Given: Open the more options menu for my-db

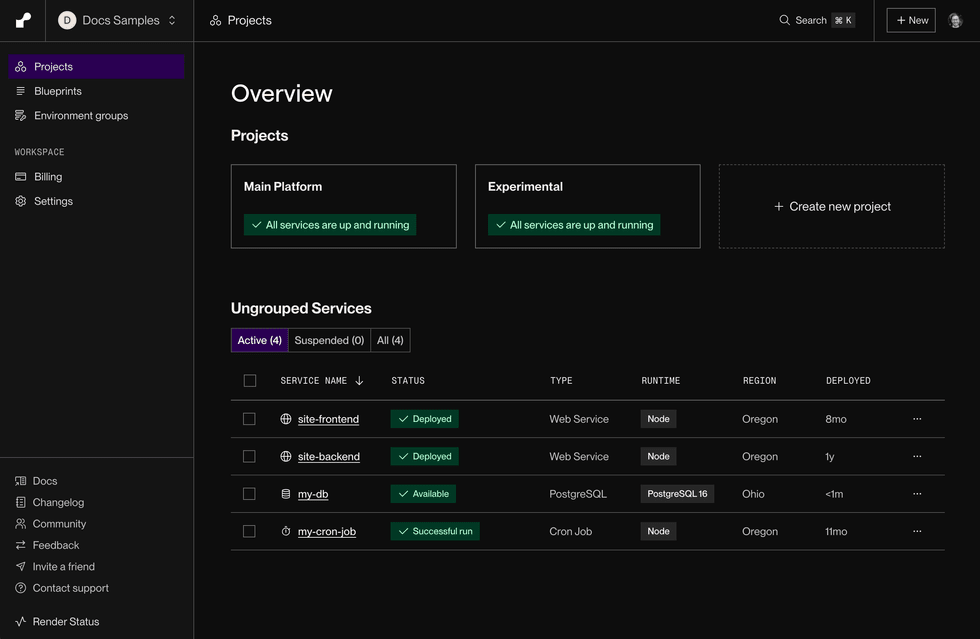Looking at the screenshot, I should pyautogui.click(x=917, y=494).
